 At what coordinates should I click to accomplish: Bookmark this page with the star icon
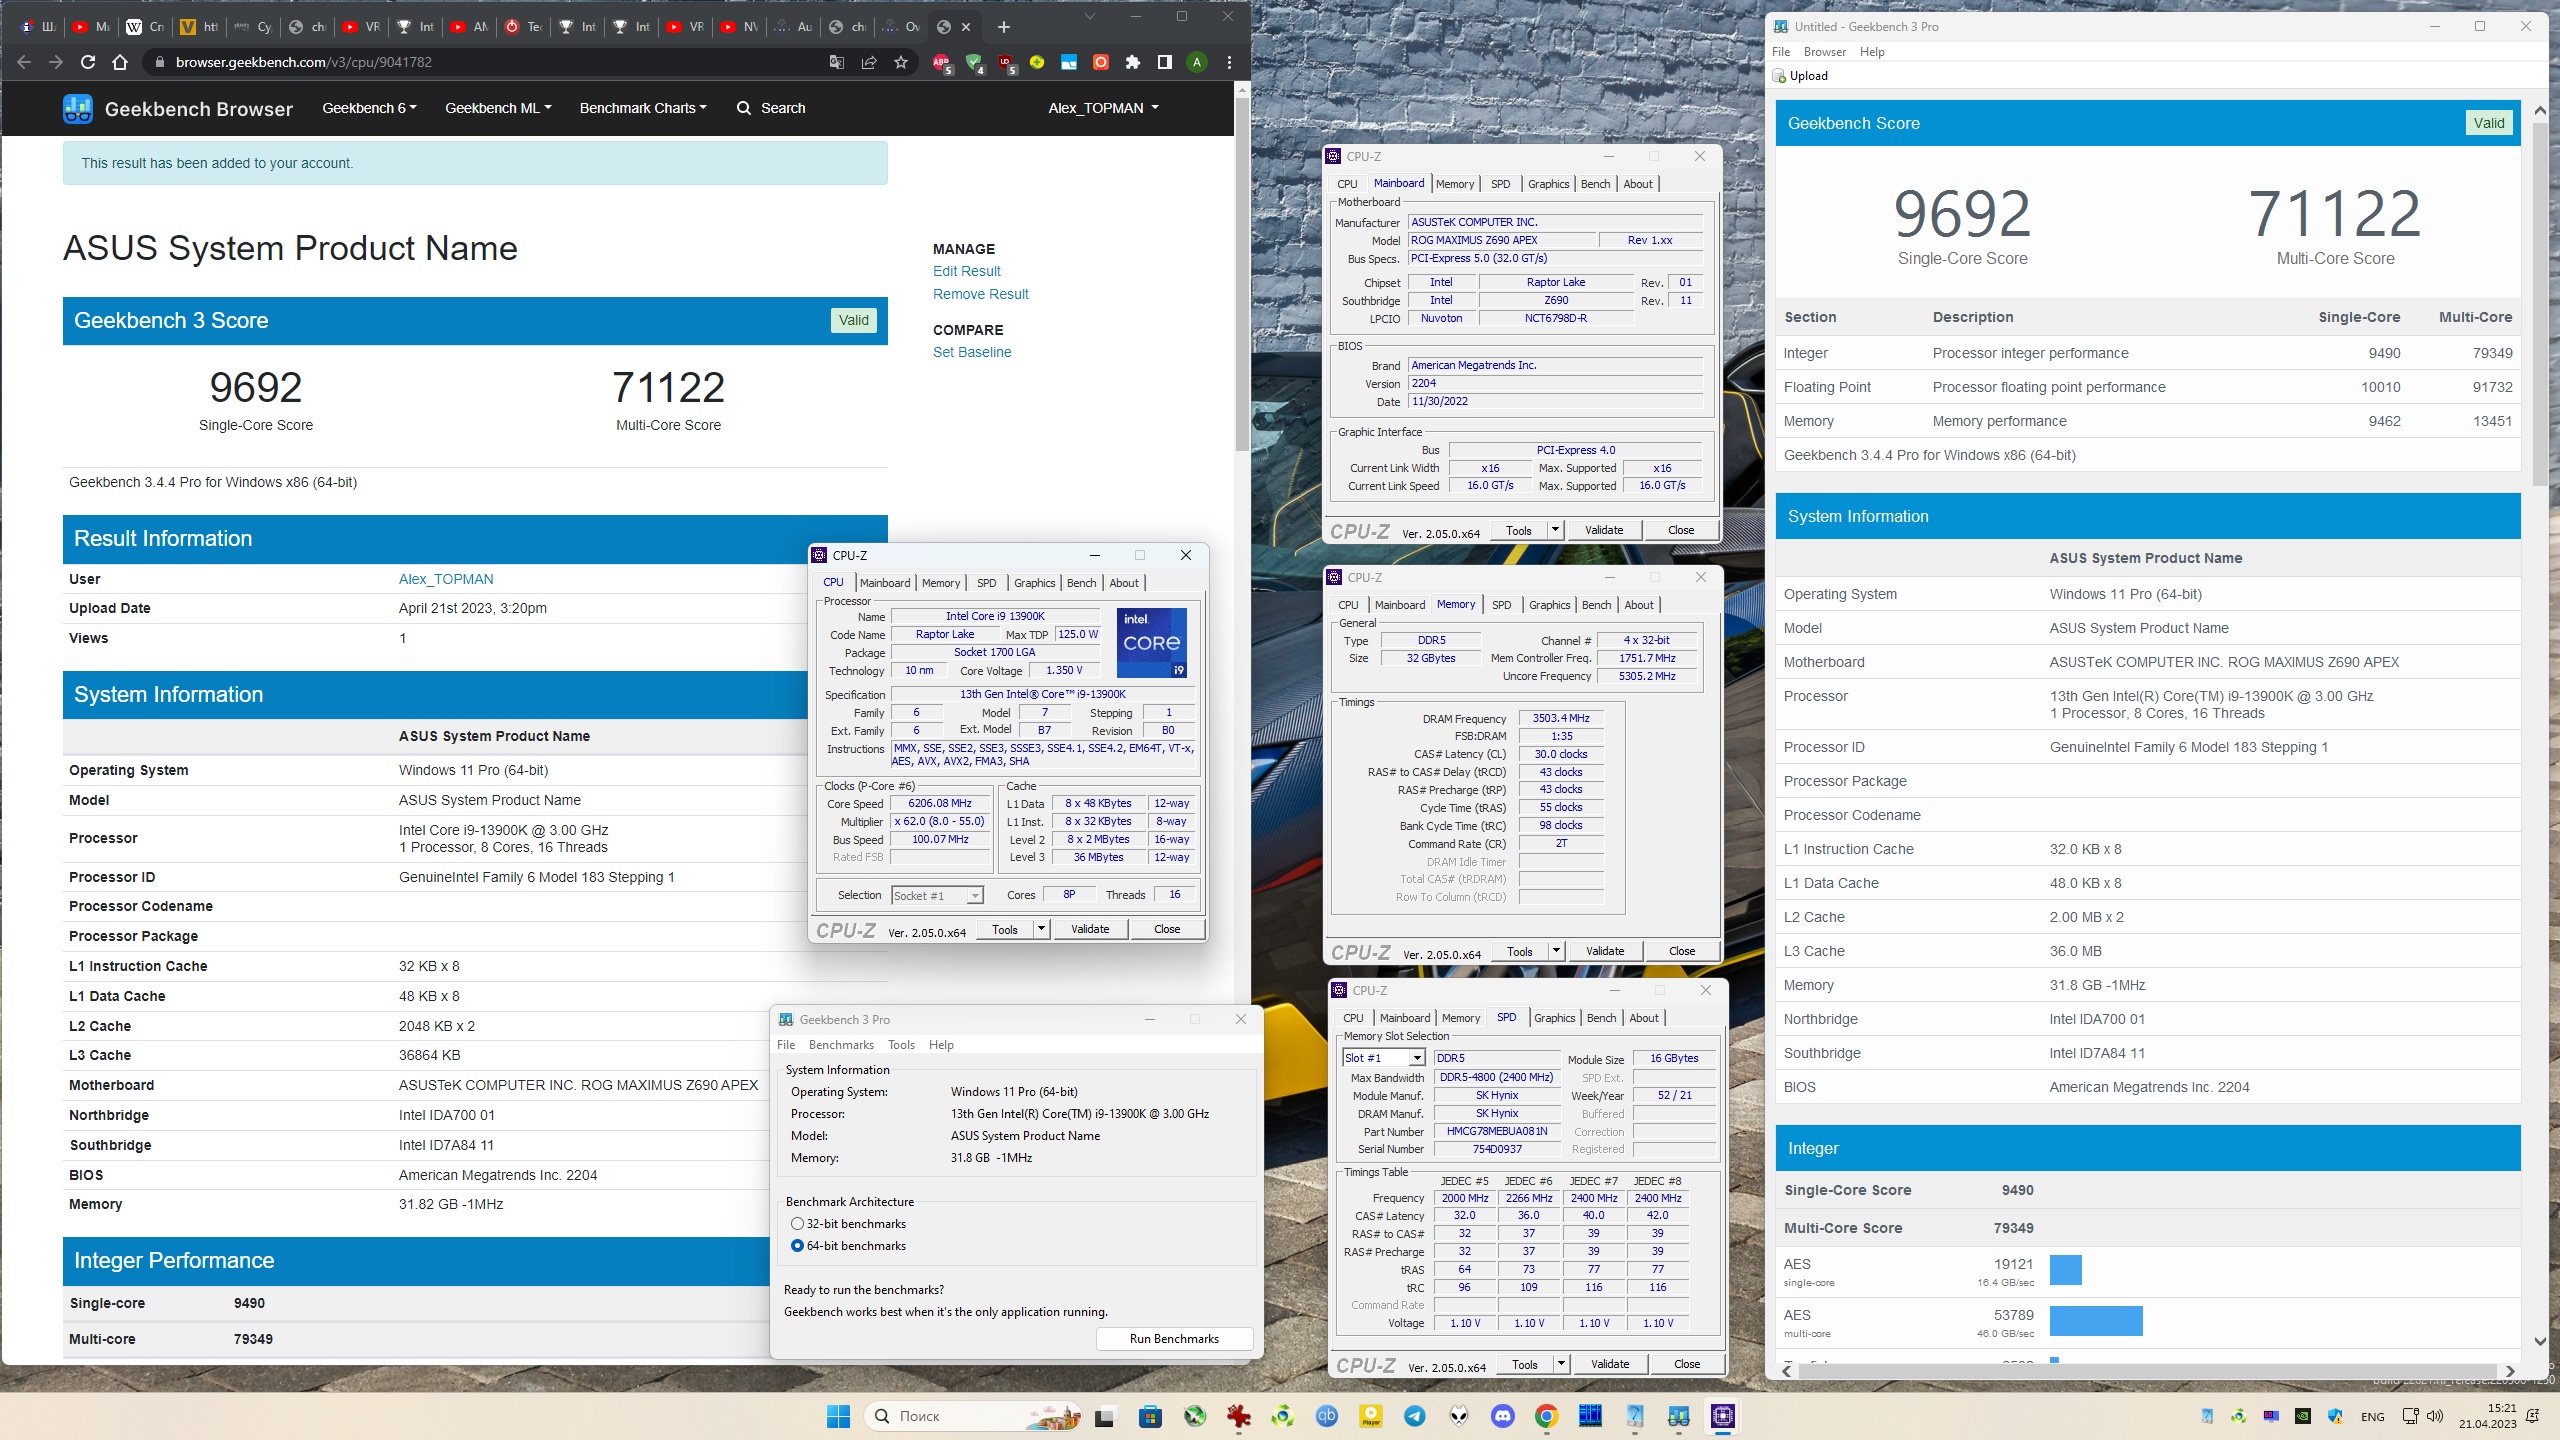click(x=901, y=62)
